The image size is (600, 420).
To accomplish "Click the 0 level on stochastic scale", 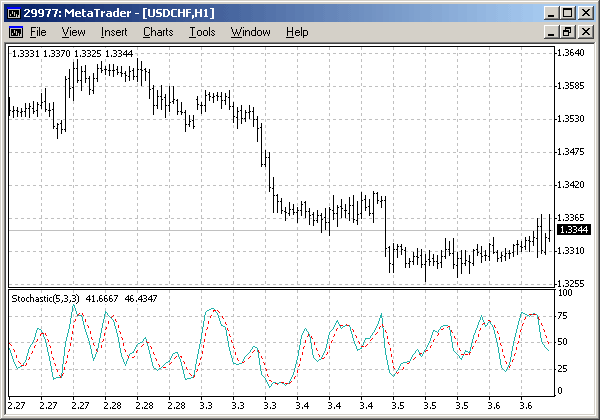I will [x=560, y=391].
